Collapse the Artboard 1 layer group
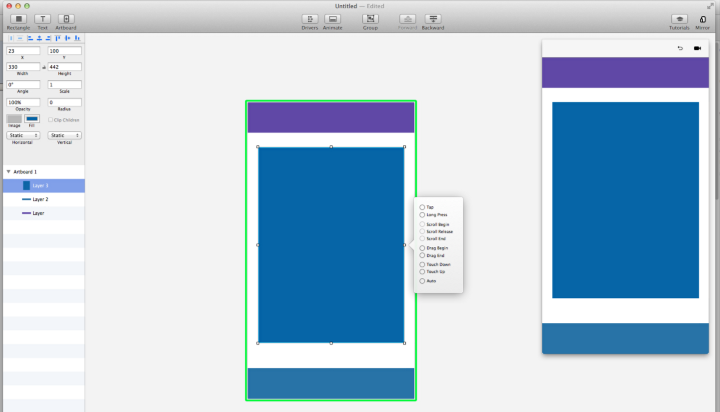Screen dimensions: 720x412 [9, 172]
